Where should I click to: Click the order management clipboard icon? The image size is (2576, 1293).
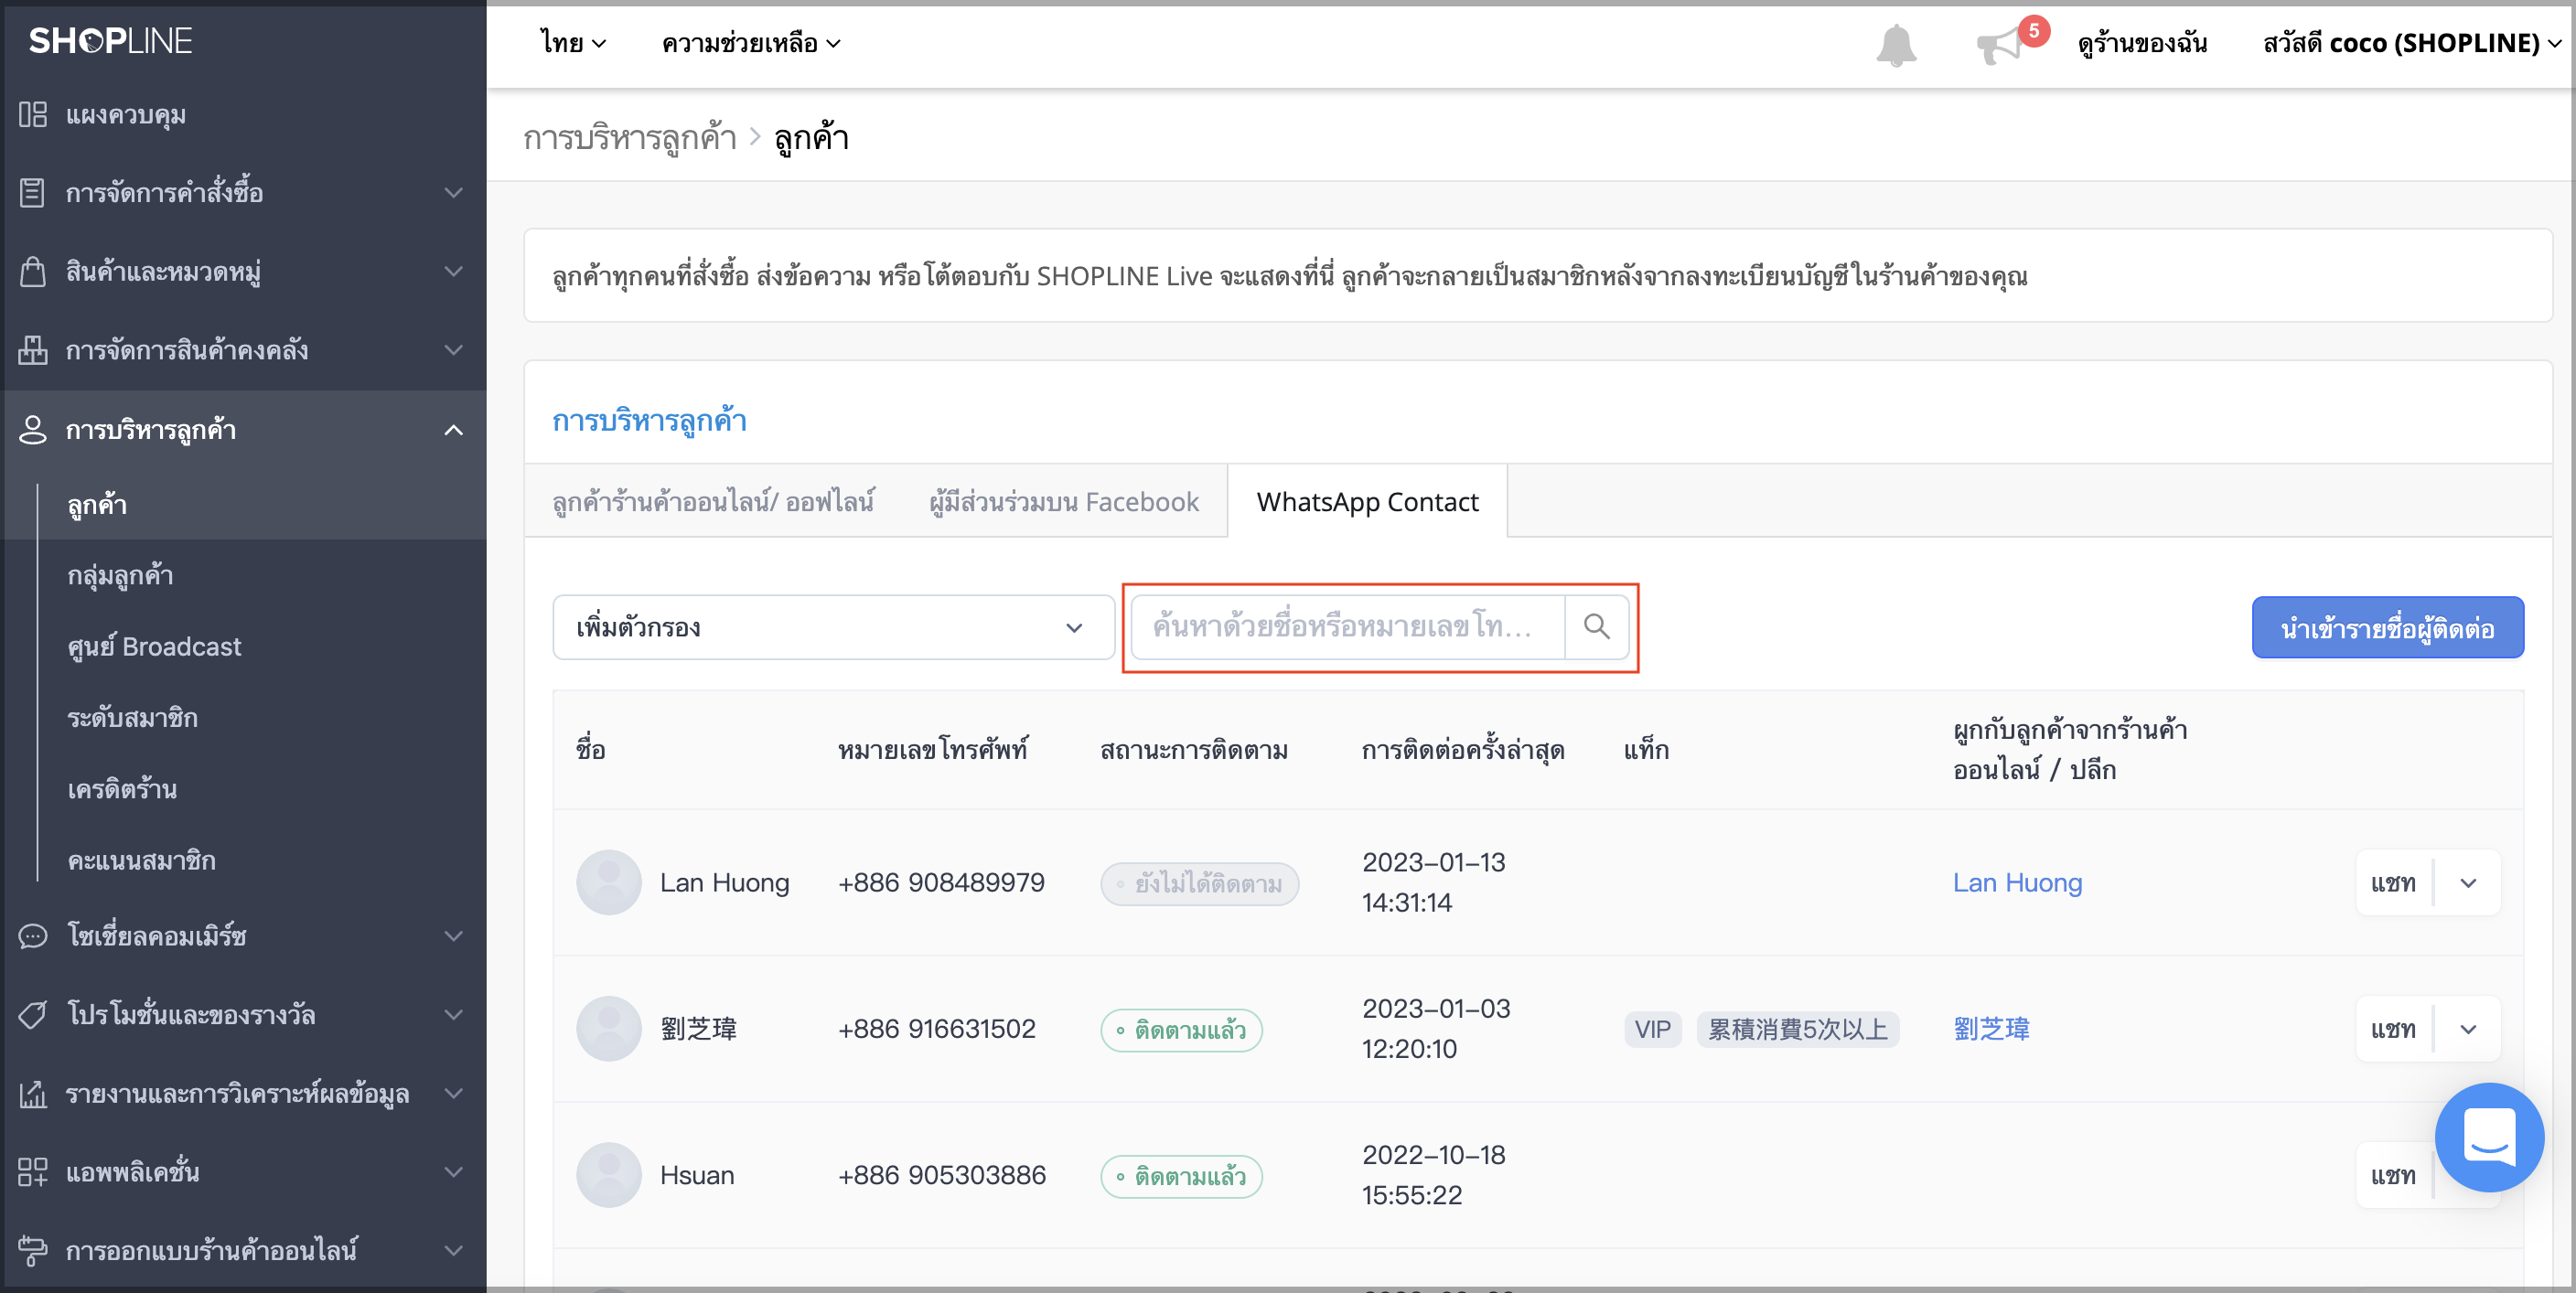[x=33, y=193]
